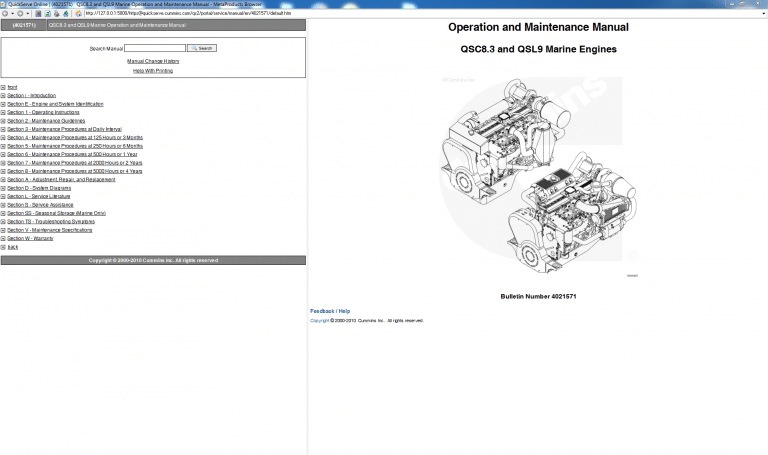Expand Section 1 - Operating Instructions node
The image size is (768, 455).
3,112
